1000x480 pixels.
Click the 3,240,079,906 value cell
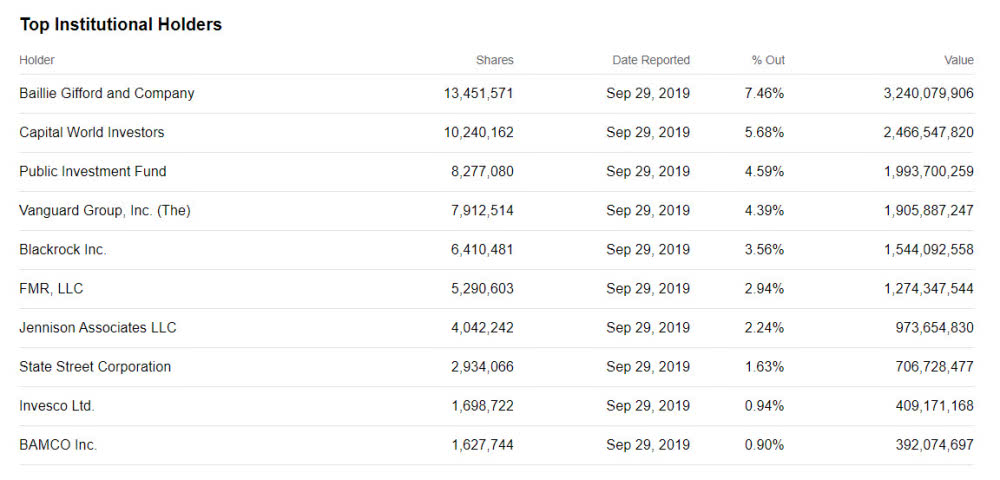click(928, 93)
